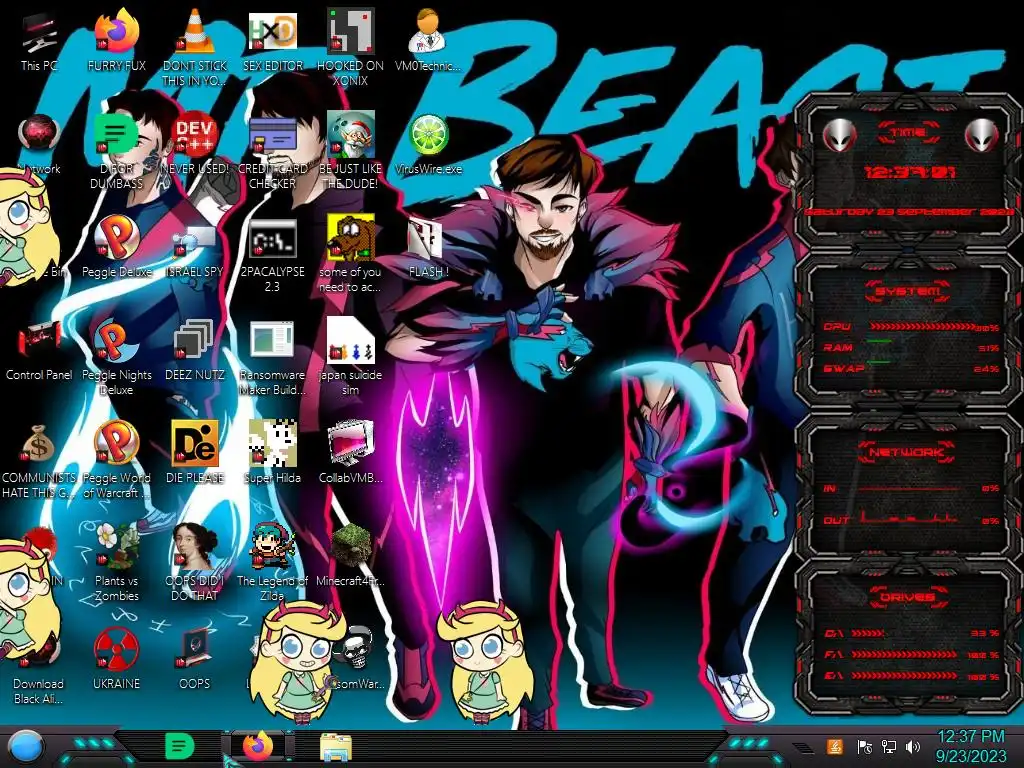Click the blue Start orb on taskbar

point(27,746)
